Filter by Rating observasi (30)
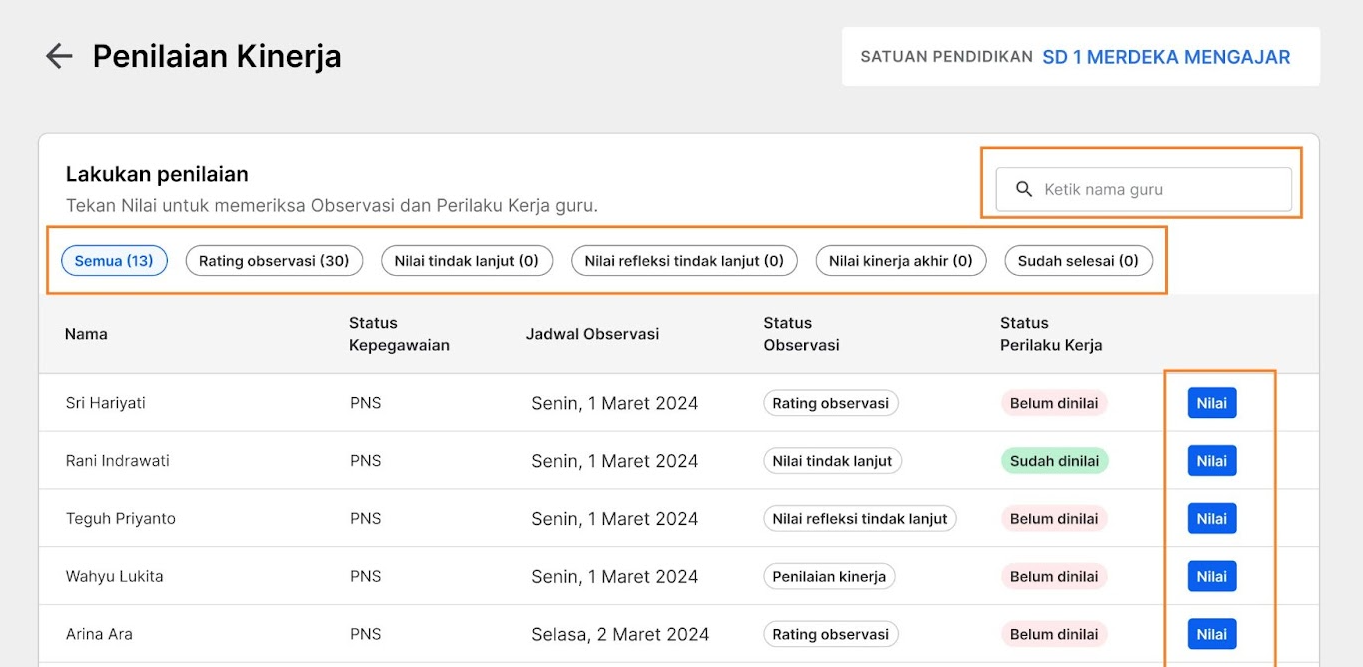 pos(274,261)
